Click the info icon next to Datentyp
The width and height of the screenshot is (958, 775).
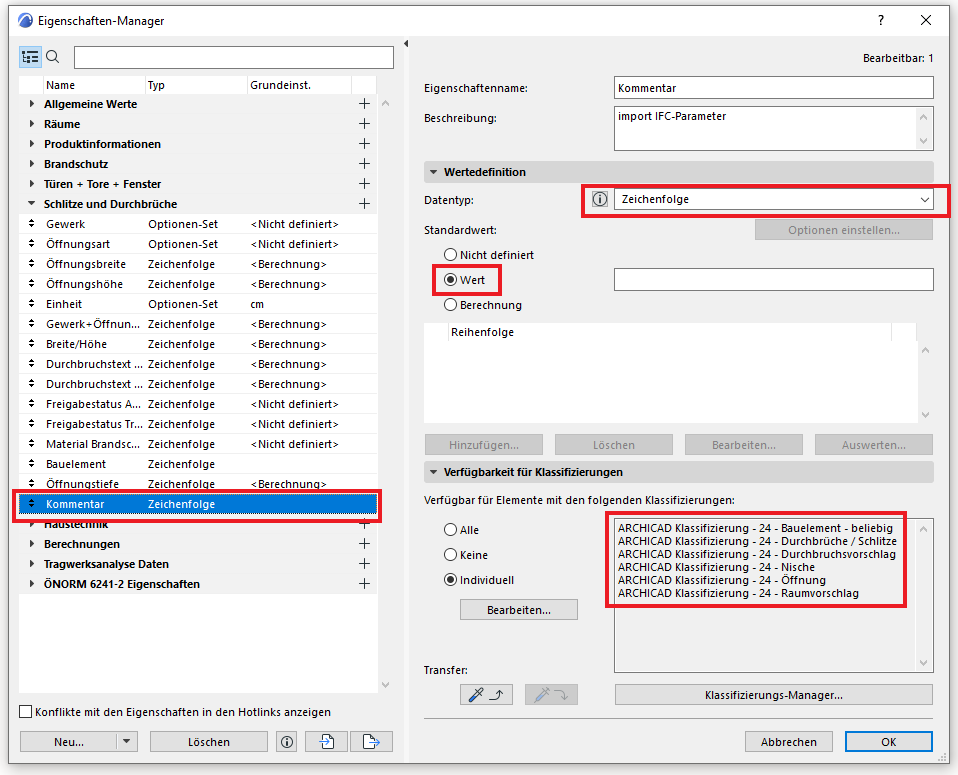[x=599, y=200]
